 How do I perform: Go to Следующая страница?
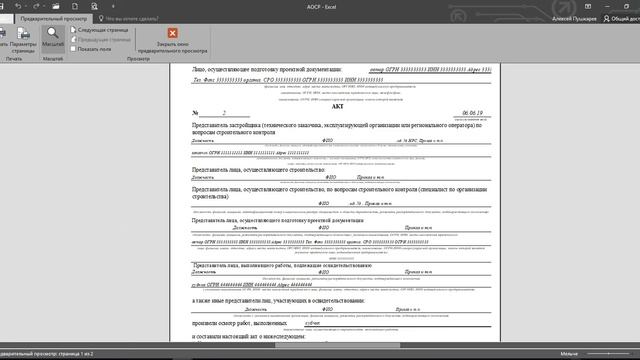click(99, 30)
